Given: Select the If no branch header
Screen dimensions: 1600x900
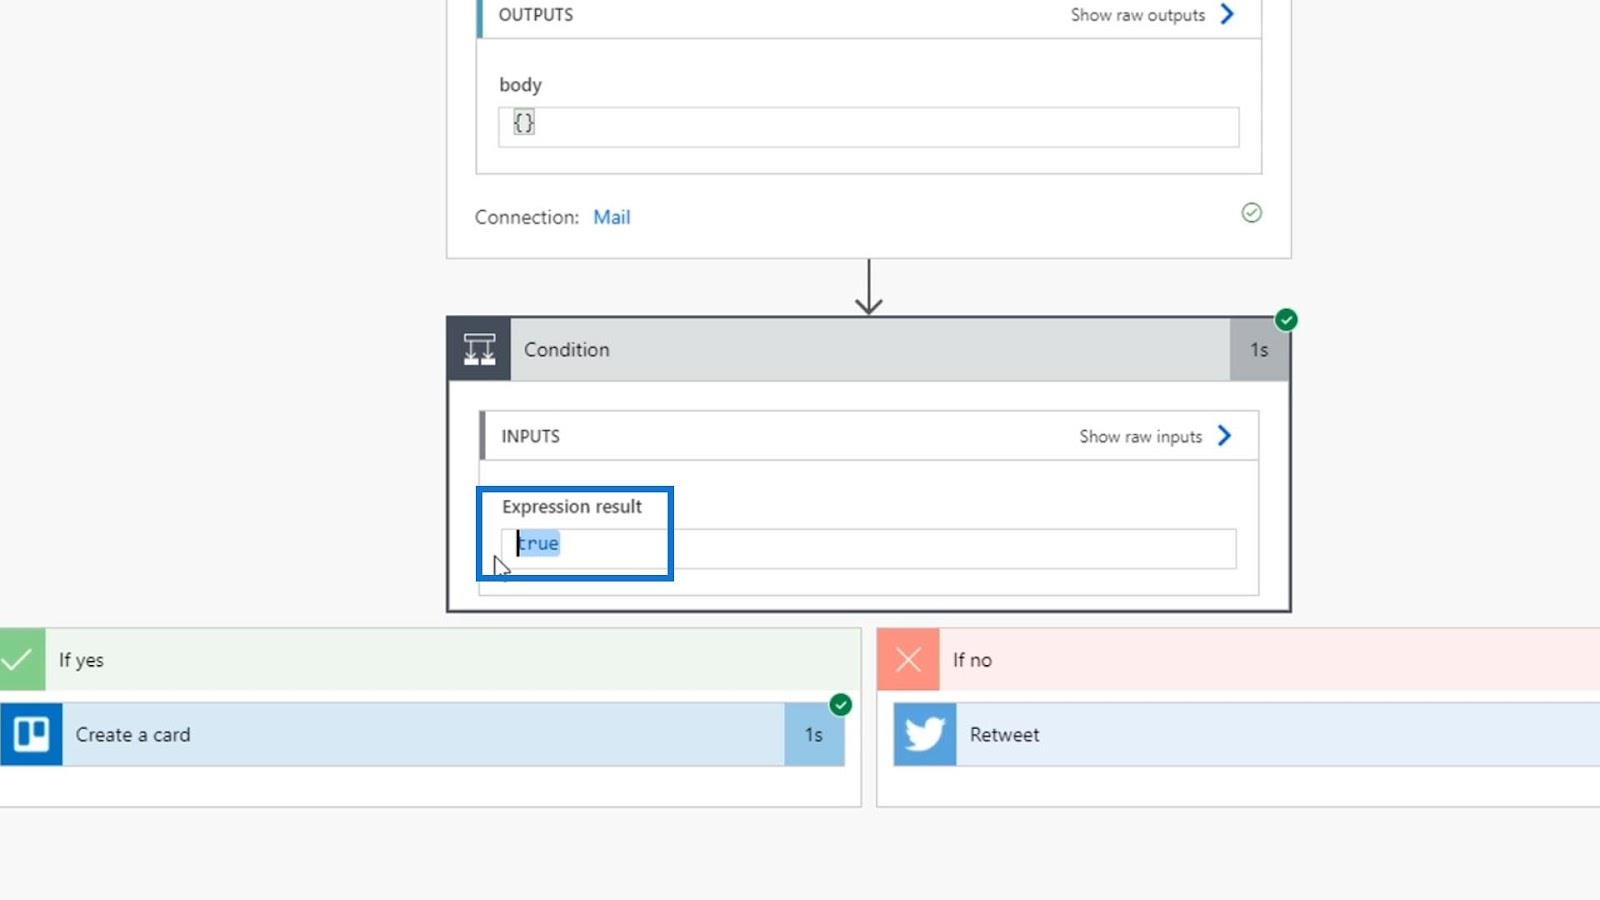Looking at the screenshot, I should 1239,660.
